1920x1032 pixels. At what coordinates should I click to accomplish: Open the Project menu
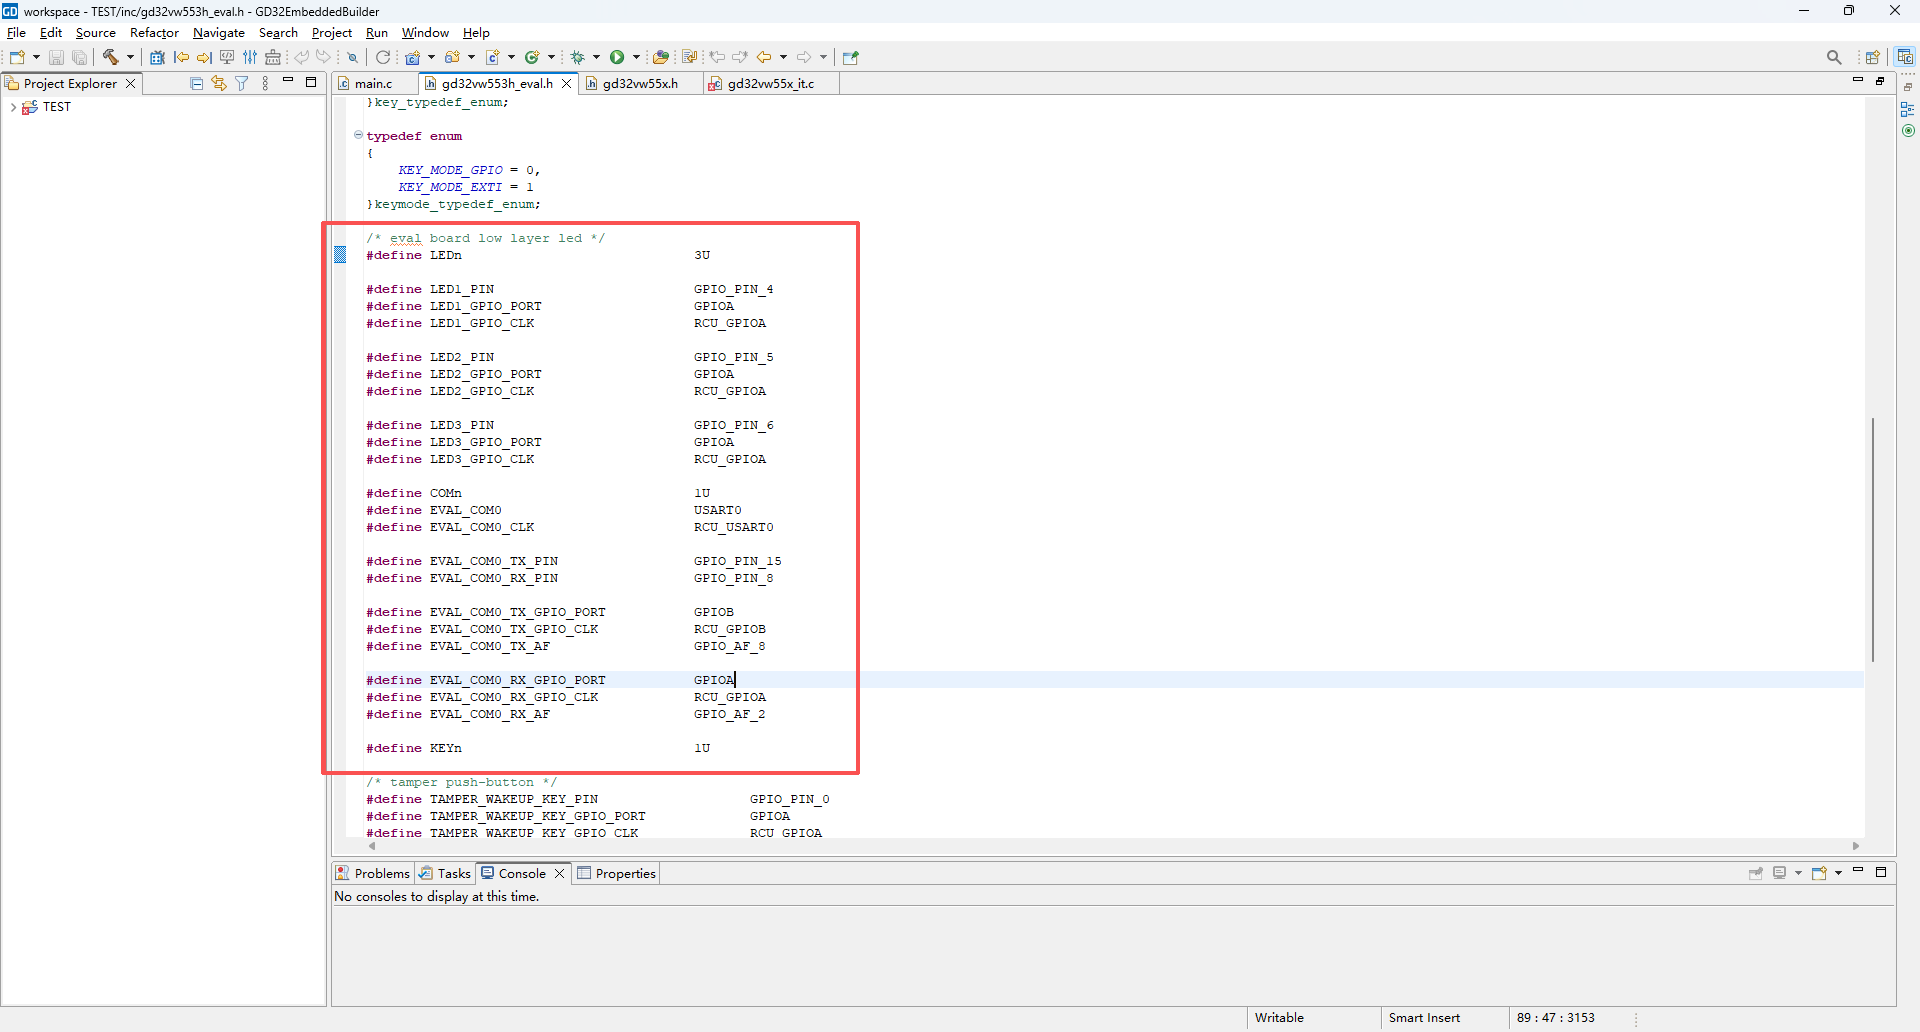[331, 33]
